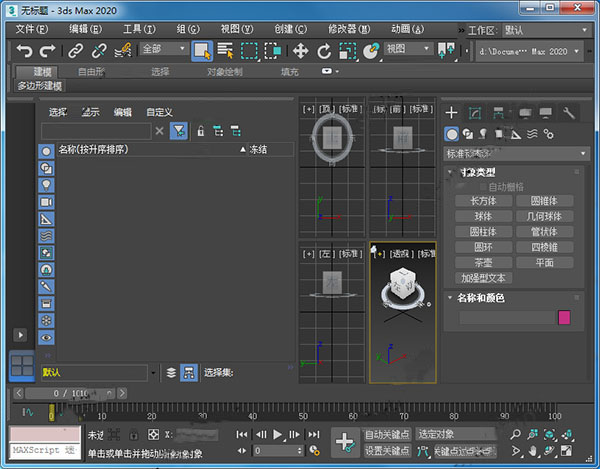Open the 全部 selection filter dropdown
This screenshot has height=469, width=600.
coord(164,49)
